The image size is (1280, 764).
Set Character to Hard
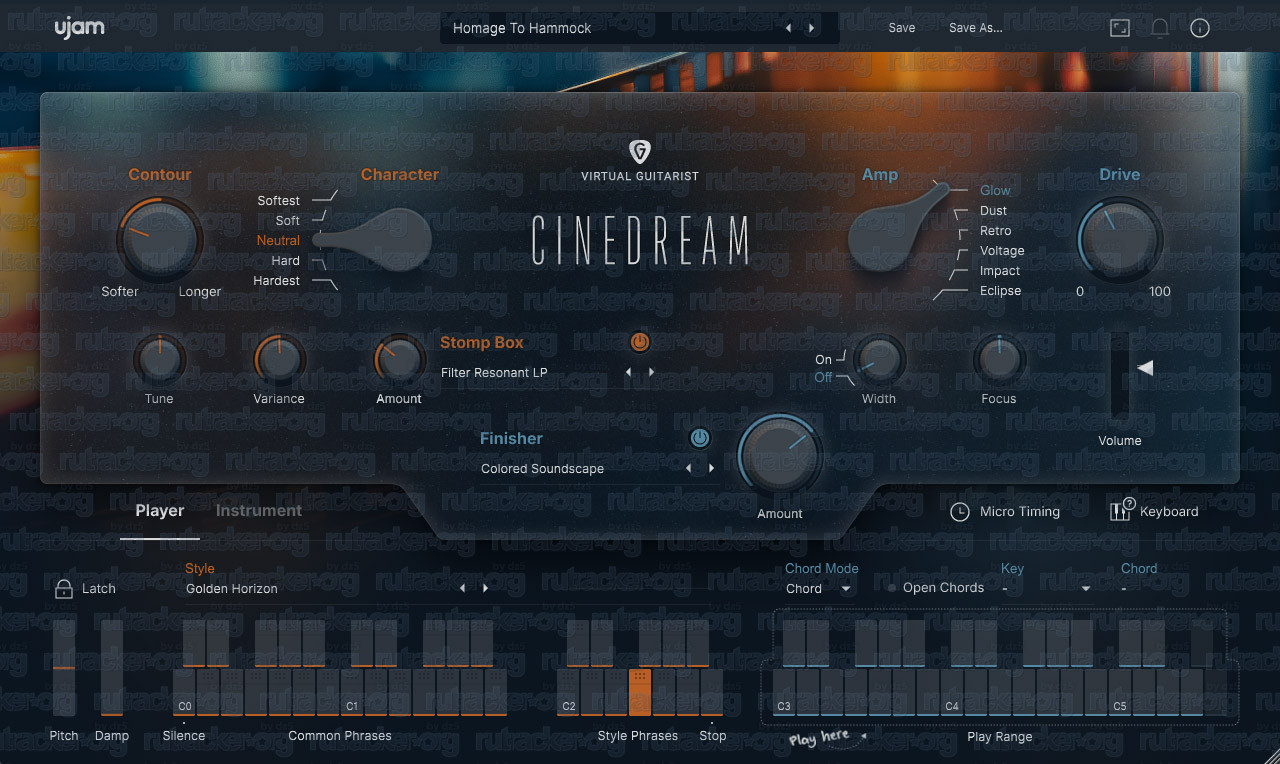(286, 260)
